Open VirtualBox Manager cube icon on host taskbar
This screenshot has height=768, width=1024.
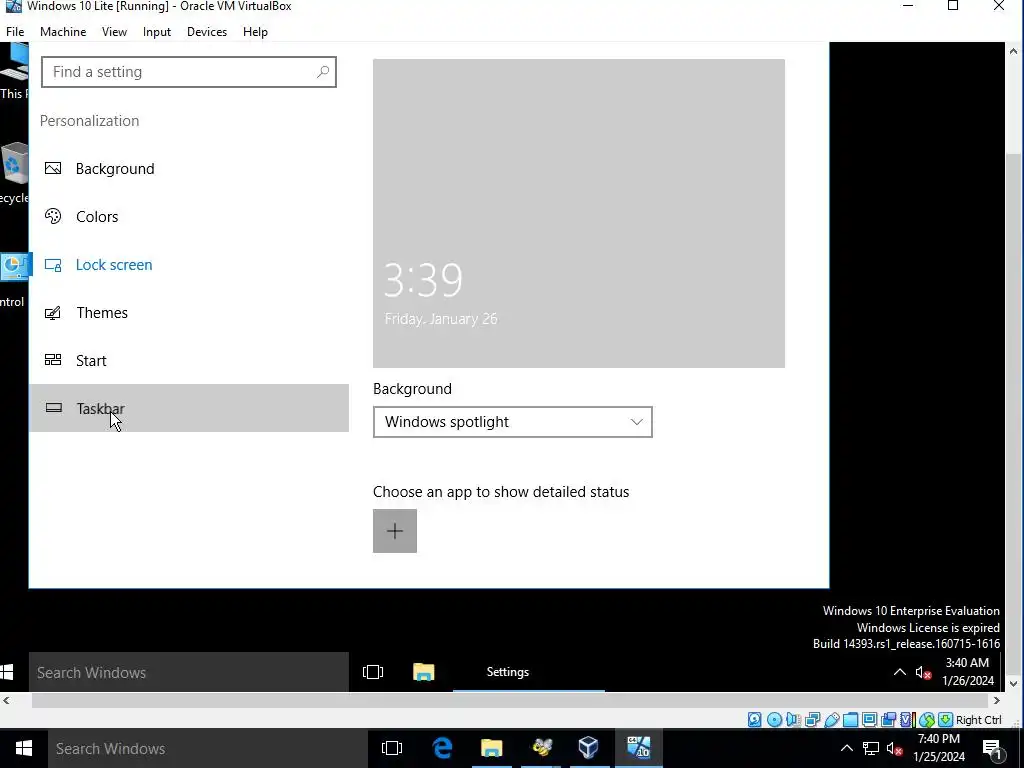pyautogui.click(x=588, y=748)
